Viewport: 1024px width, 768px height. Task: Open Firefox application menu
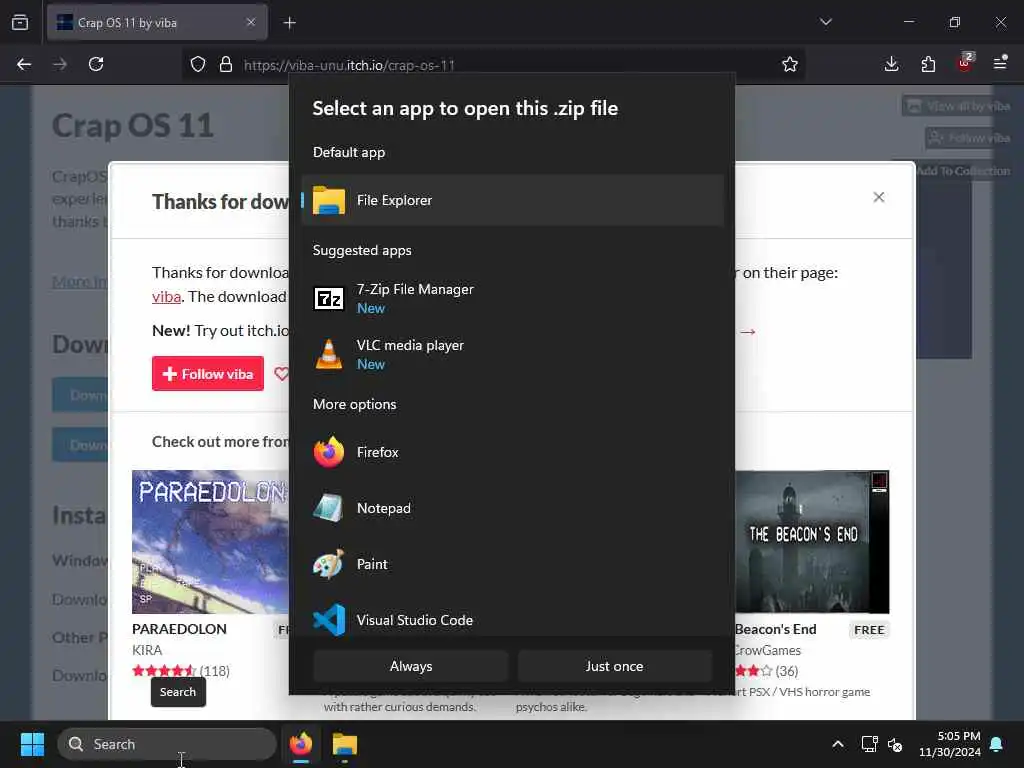[1000, 63]
